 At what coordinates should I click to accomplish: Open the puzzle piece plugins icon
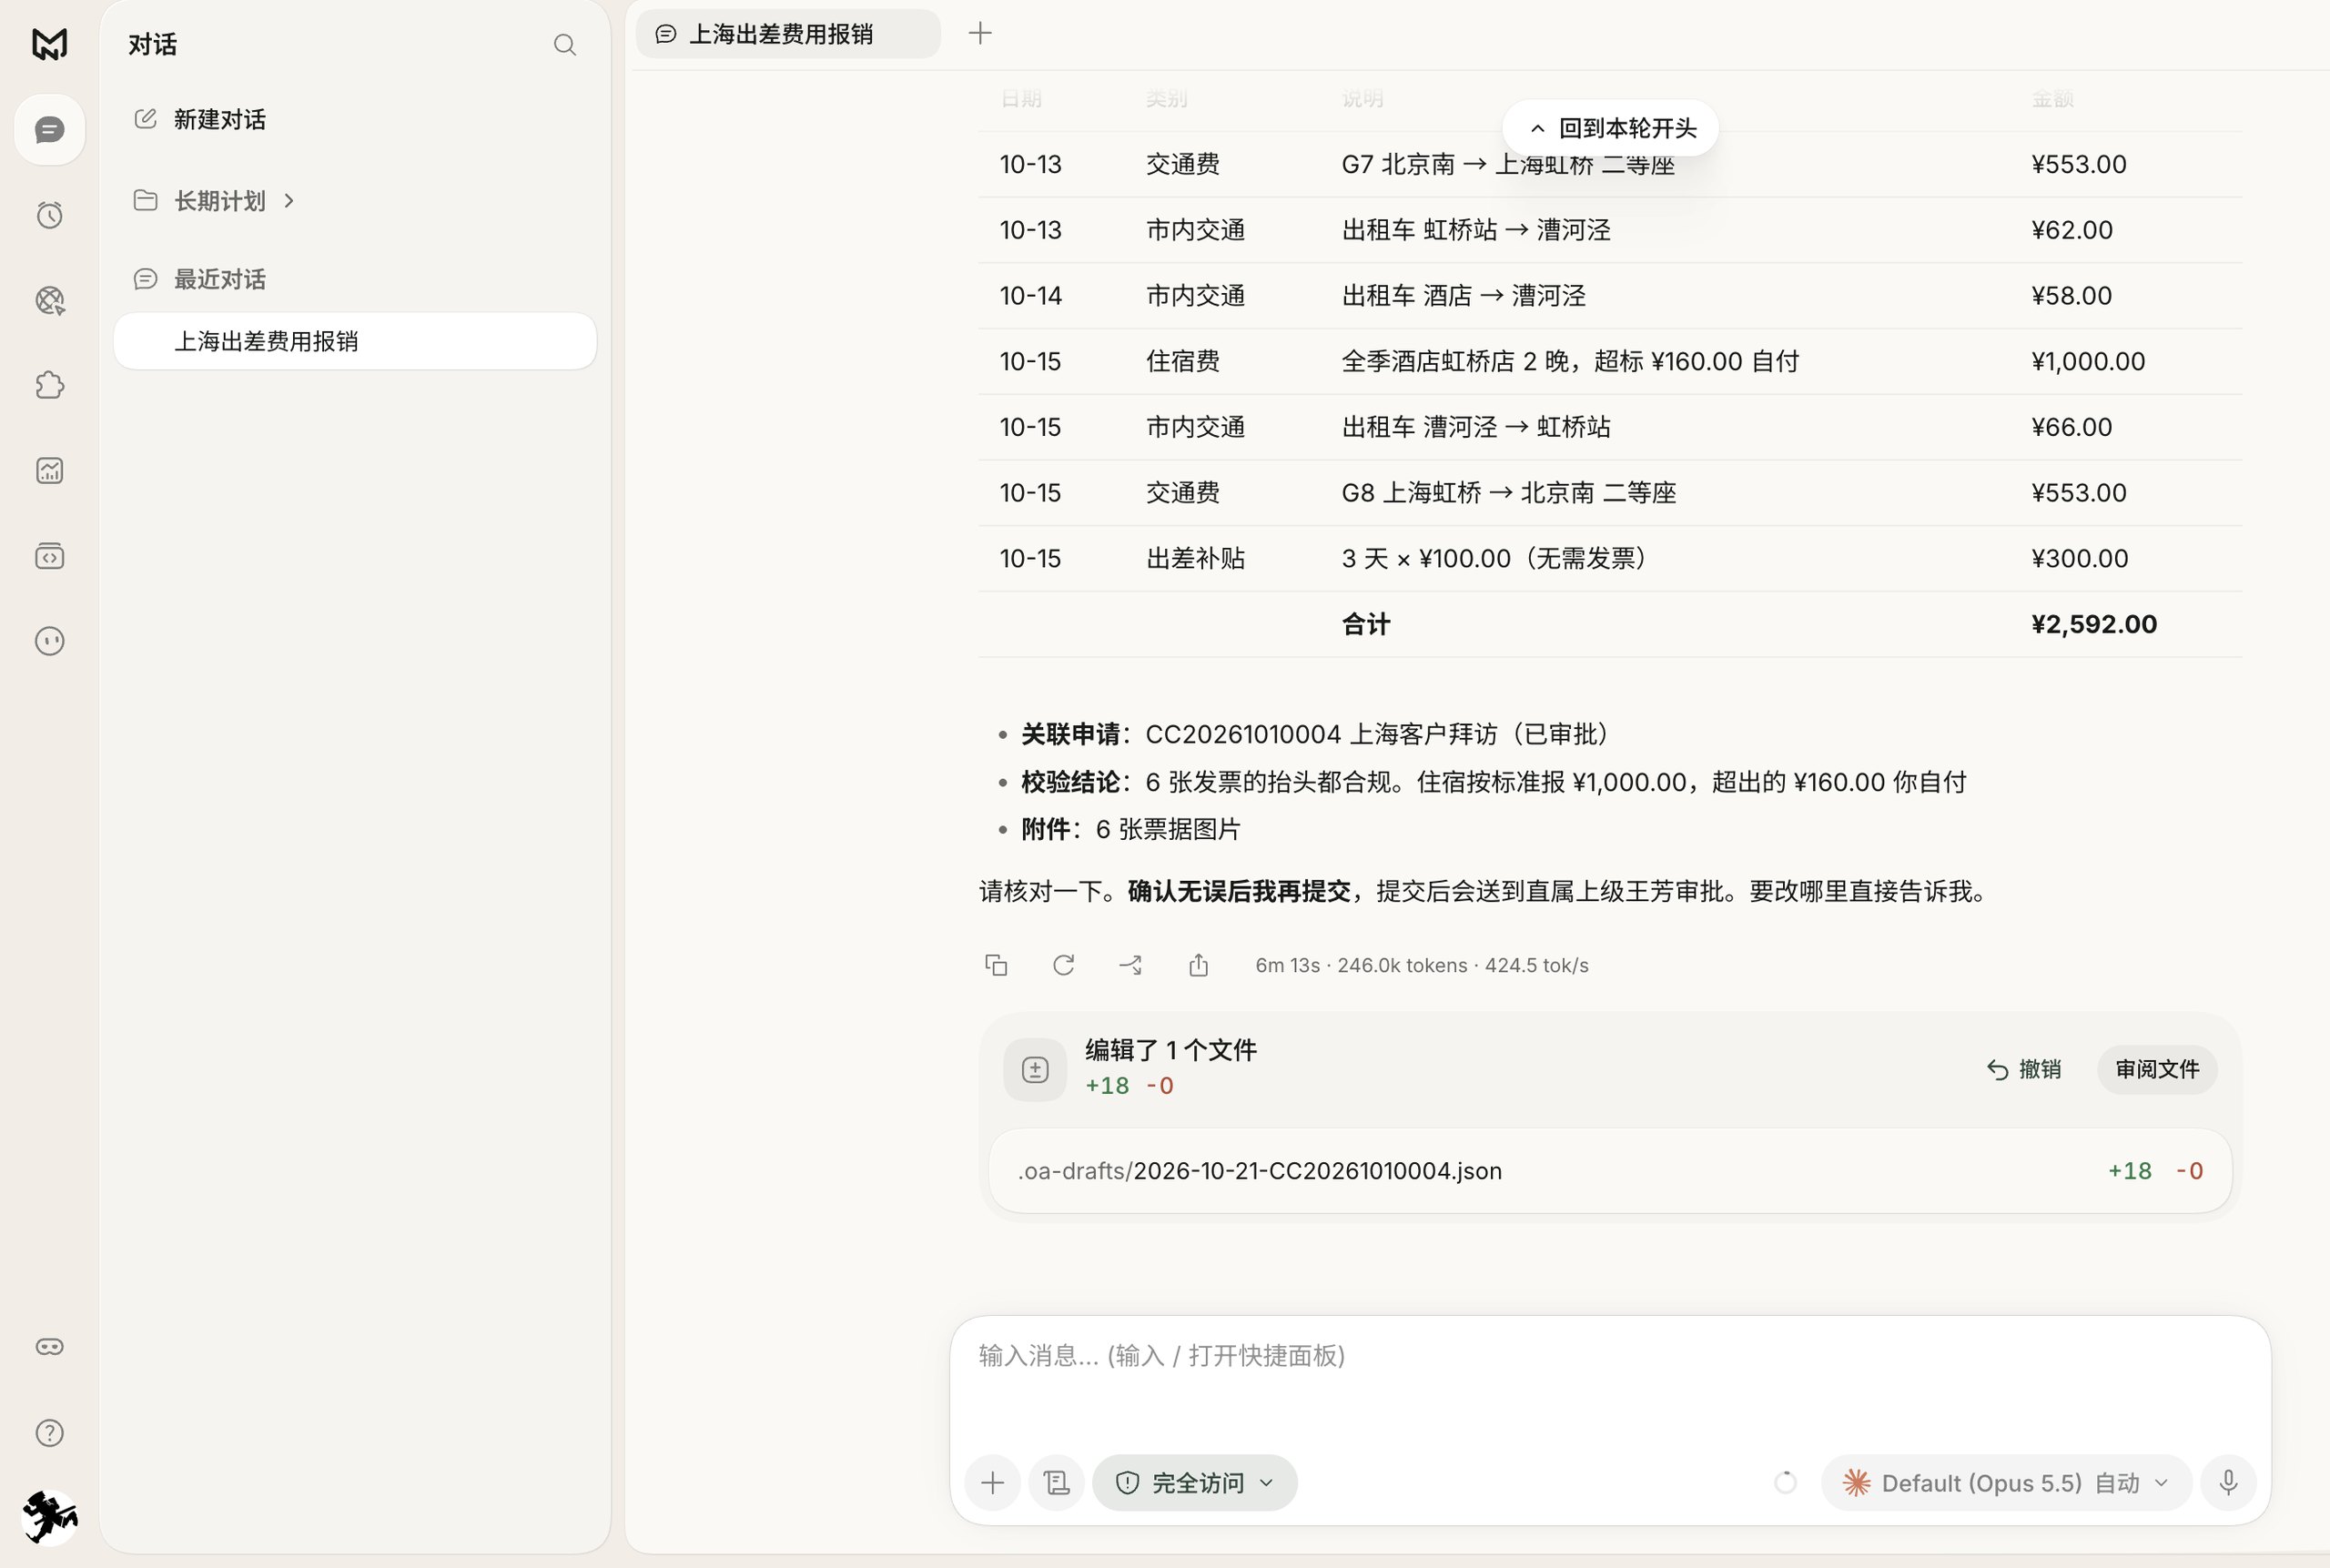(x=49, y=385)
